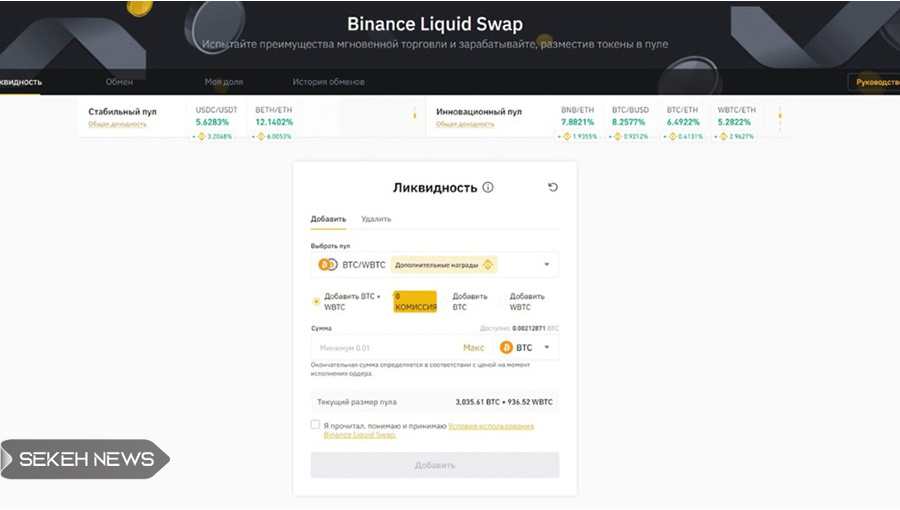This screenshot has width=900, height=510.
Task: Click the BNB reward icon under BNB/ETH
Action: click(567, 137)
